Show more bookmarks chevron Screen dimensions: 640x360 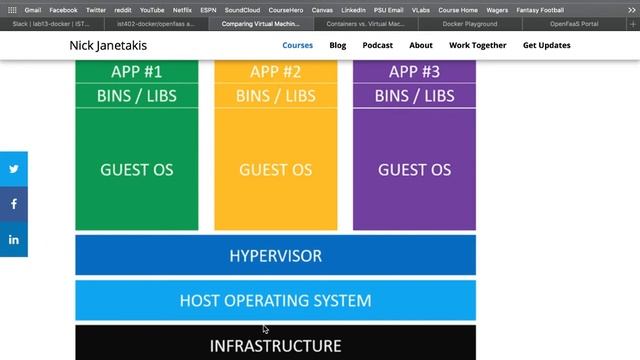pyautogui.click(x=631, y=10)
